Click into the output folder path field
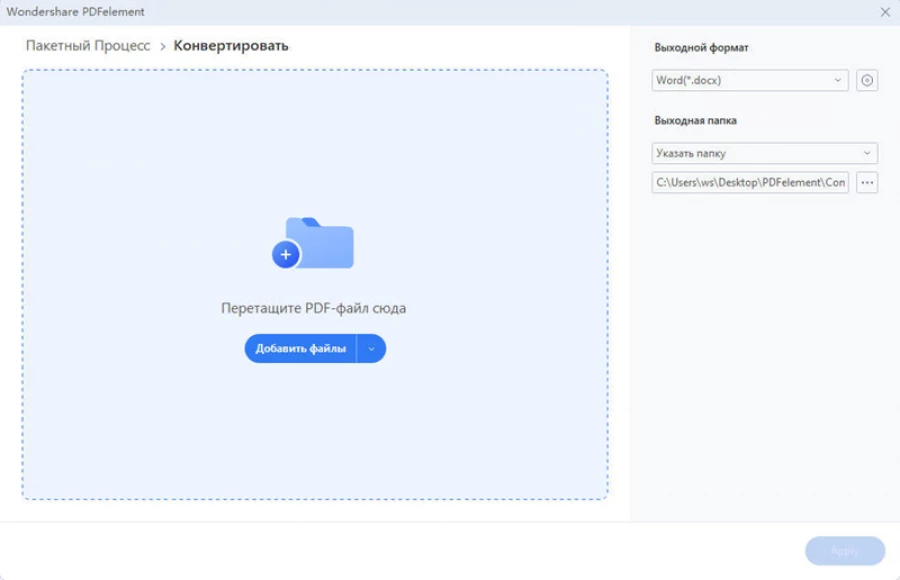The width and height of the screenshot is (900, 580). click(x=750, y=183)
